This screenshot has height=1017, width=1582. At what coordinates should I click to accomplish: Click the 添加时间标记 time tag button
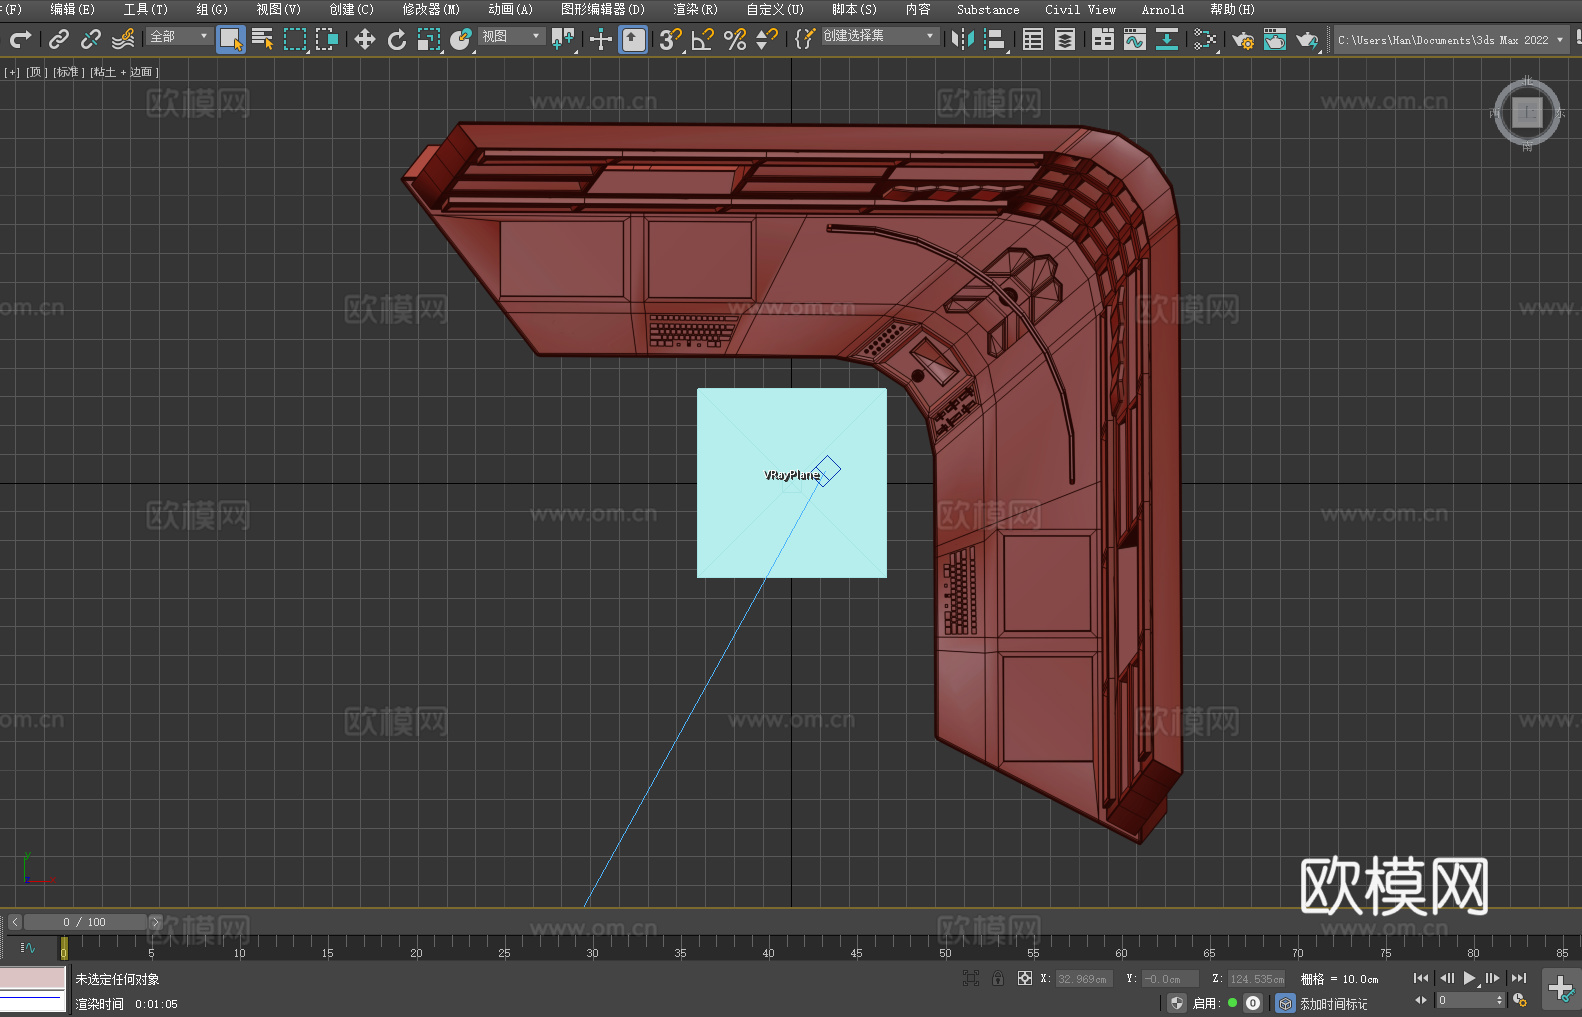click(x=1333, y=1003)
